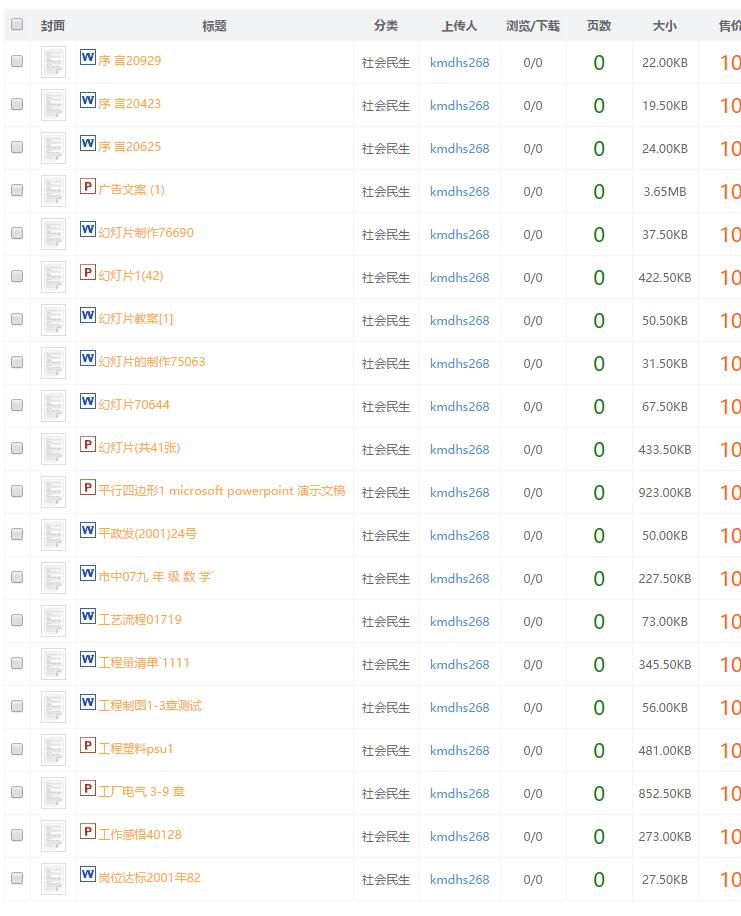Click the Word icon beside 序 言20929

pos(88,58)
